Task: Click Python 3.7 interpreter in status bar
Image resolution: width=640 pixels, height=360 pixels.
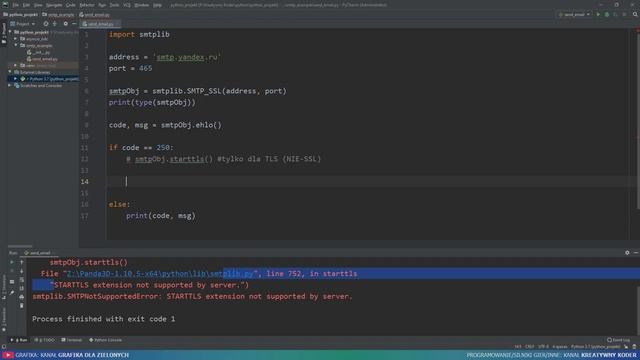Action: pos(595,347)
